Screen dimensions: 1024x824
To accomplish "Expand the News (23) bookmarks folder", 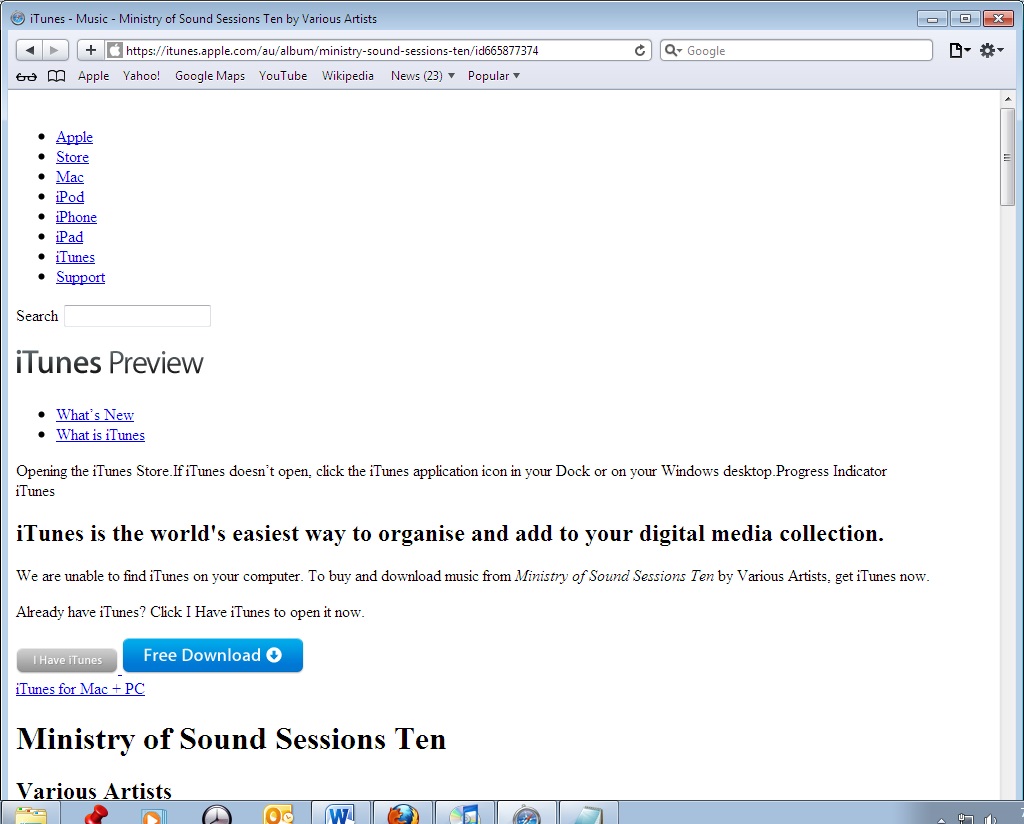I will pyautogui.click(x=423, y=76).
